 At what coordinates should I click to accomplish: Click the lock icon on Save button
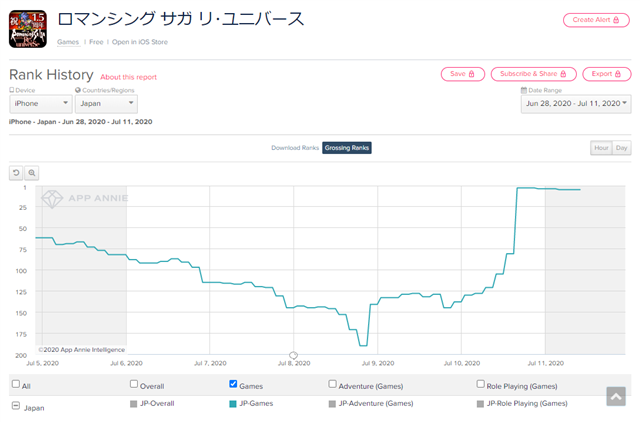point(471,74)
